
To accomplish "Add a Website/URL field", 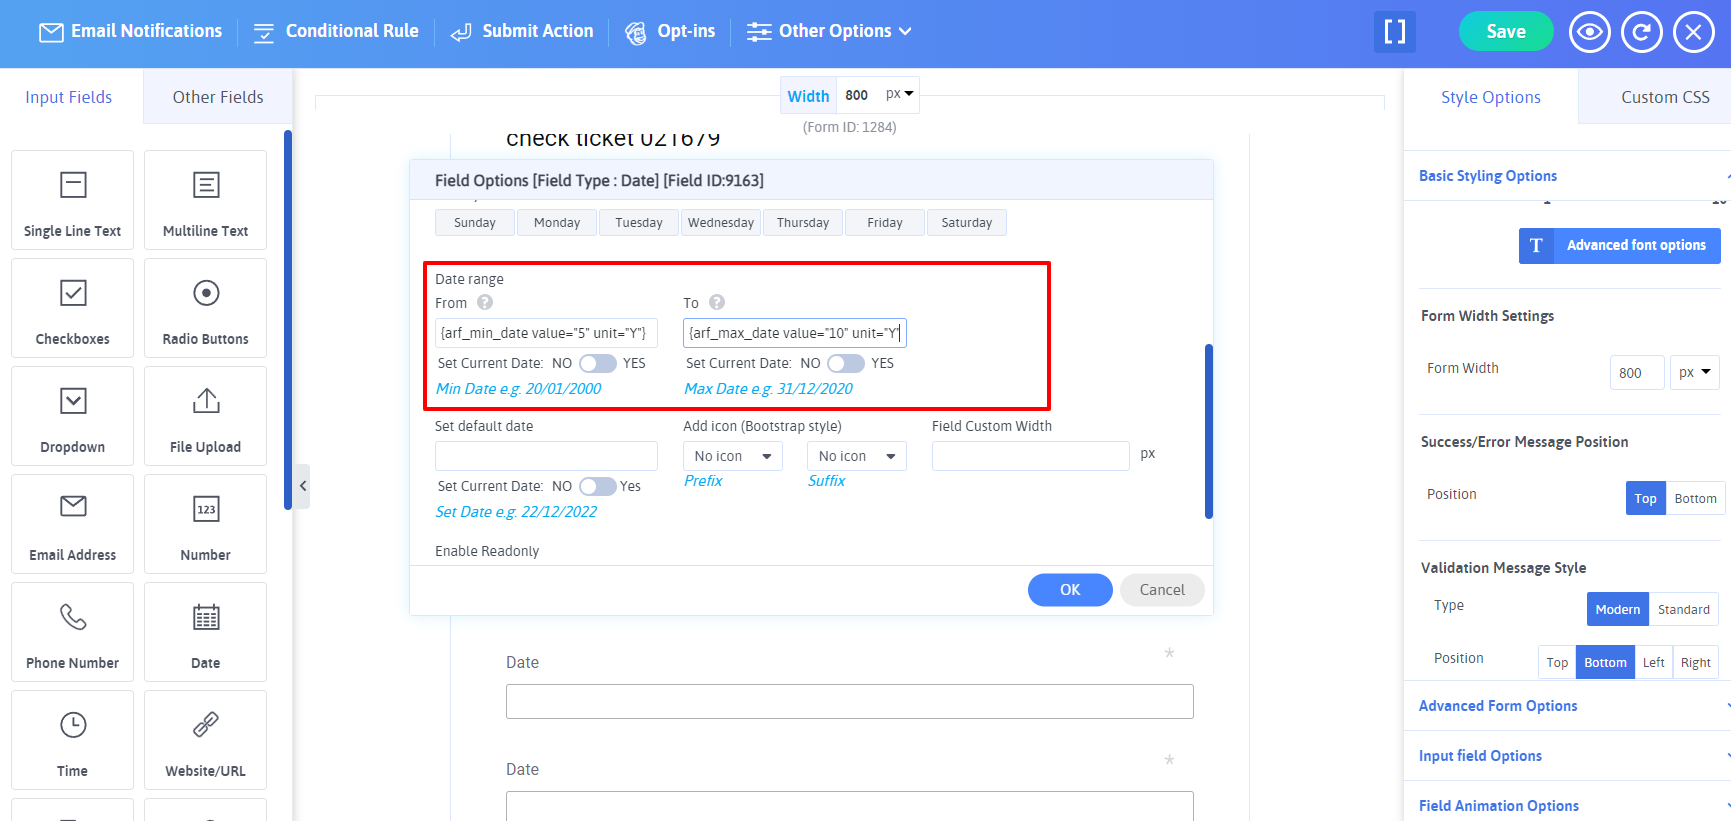I will tap(205, 739).
